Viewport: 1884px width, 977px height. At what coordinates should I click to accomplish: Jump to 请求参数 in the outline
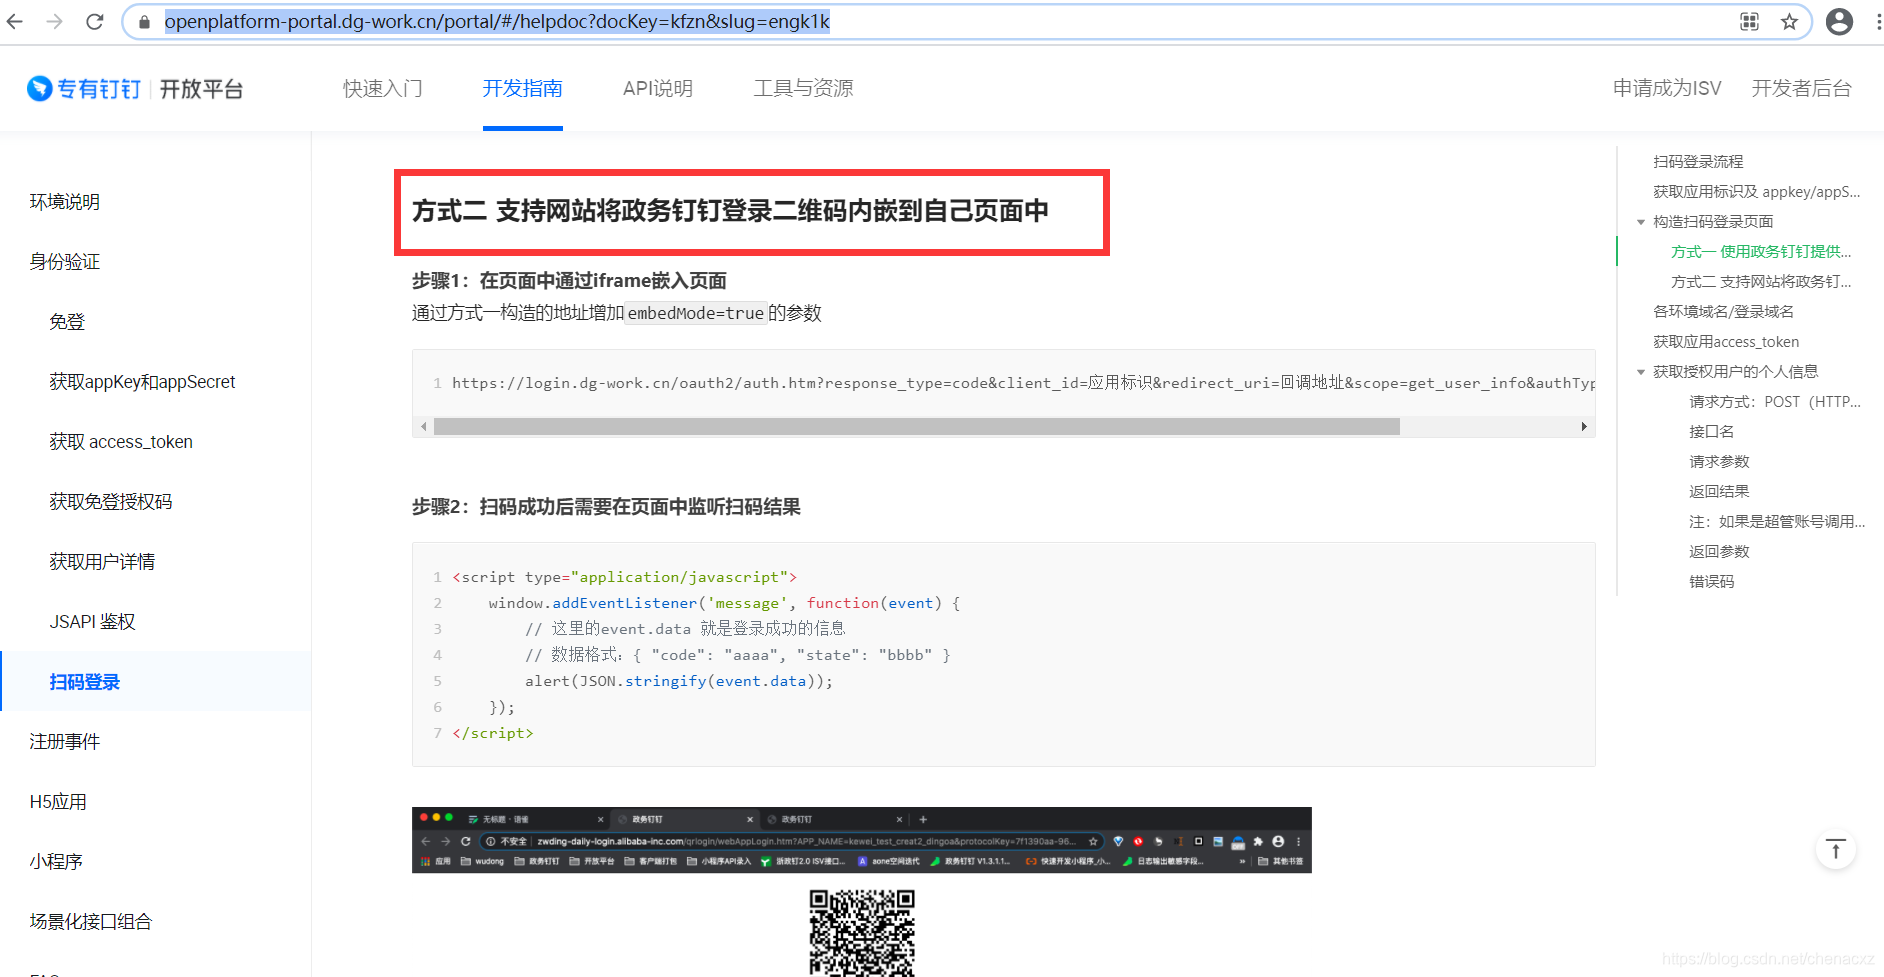click(1719, 462)
